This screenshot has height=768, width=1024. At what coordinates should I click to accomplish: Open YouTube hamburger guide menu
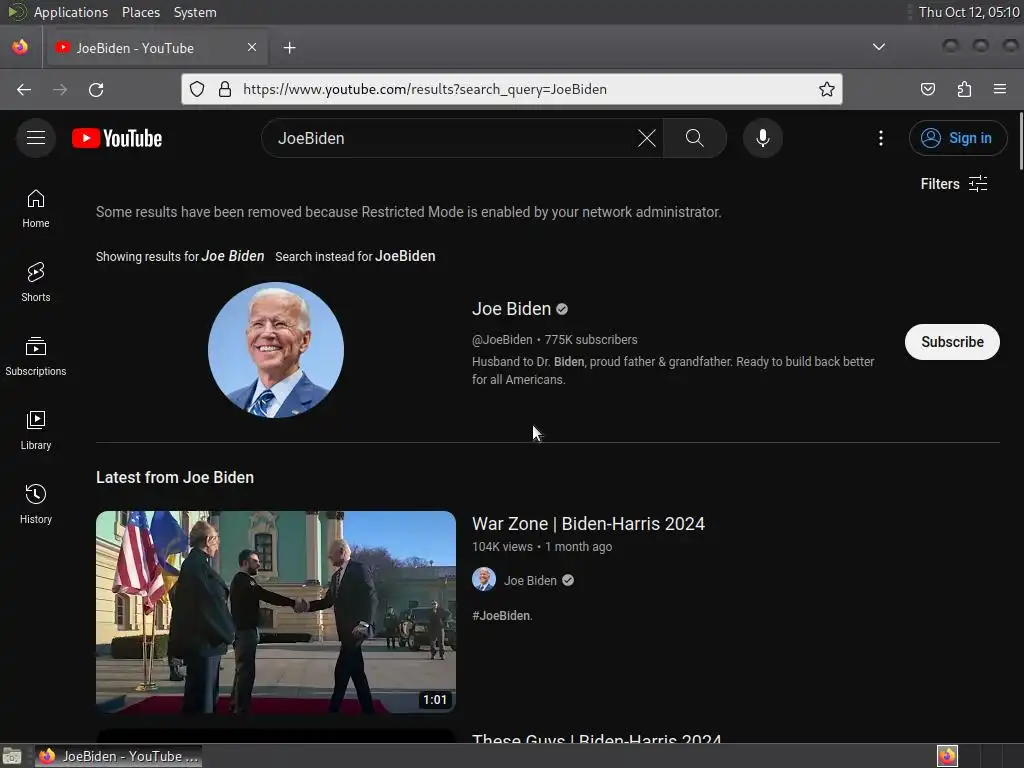[36, 138]
